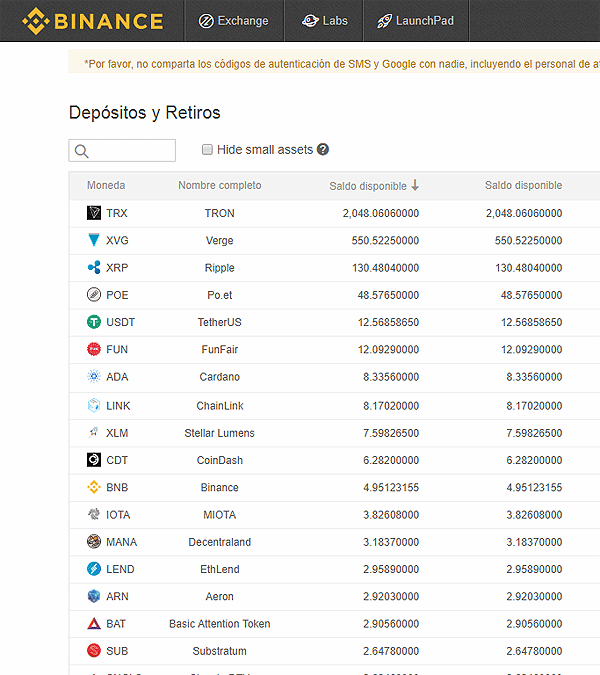Select the EthLend full name cell
This screenshot has width=600, height=675.
pos(220,569)
